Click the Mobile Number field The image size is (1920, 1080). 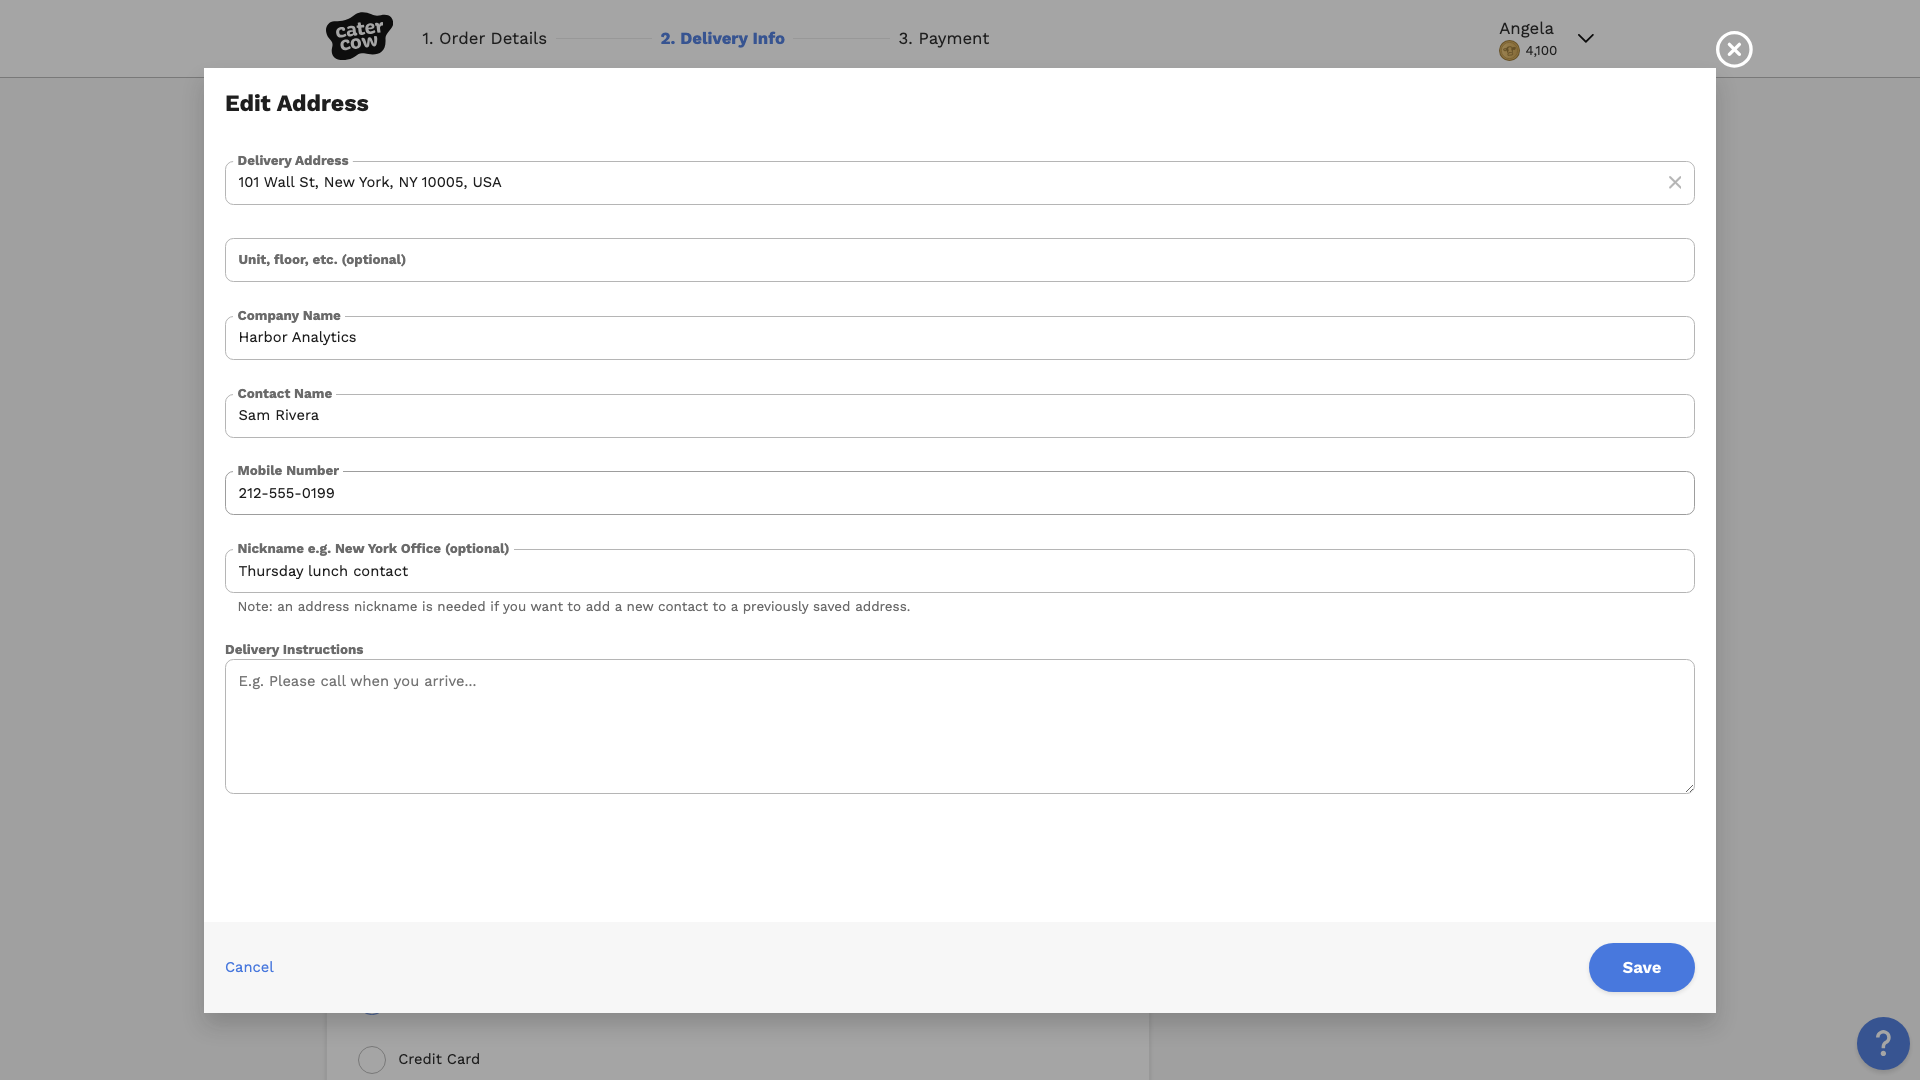(x=960, y=493)
